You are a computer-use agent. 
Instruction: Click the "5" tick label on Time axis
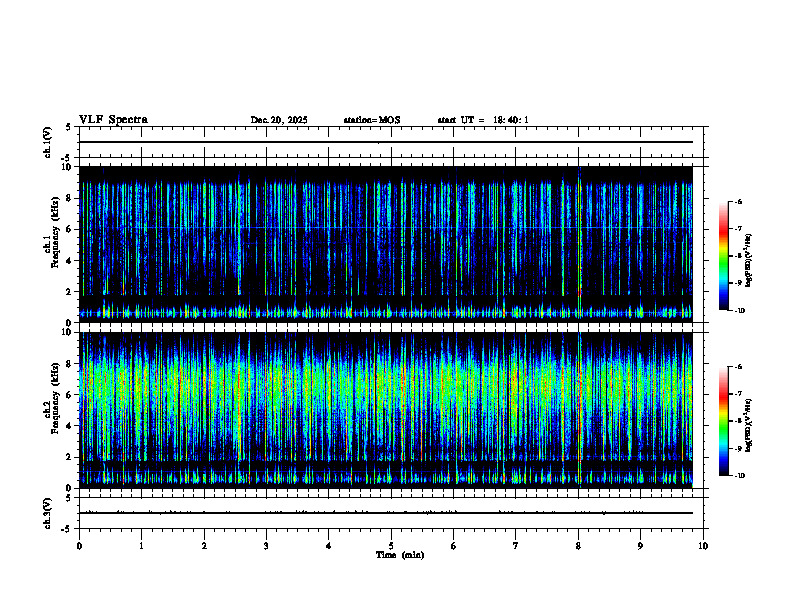coord(391,546)
